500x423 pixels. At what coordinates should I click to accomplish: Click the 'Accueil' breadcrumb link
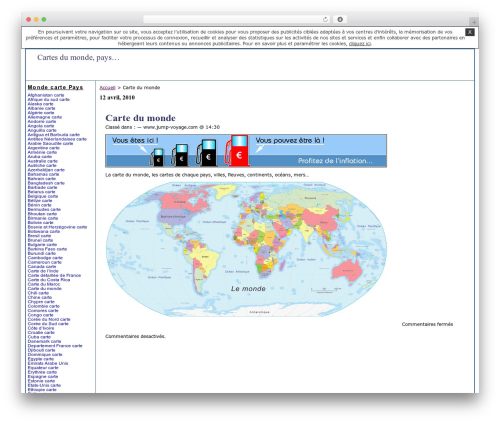[x=107, y=88]
